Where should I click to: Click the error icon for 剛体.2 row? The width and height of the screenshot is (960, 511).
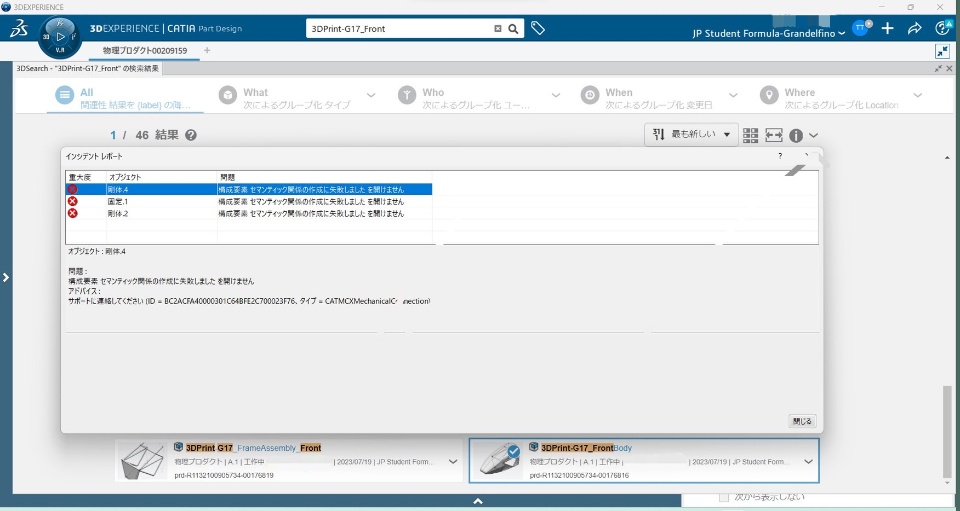point(73,213)
